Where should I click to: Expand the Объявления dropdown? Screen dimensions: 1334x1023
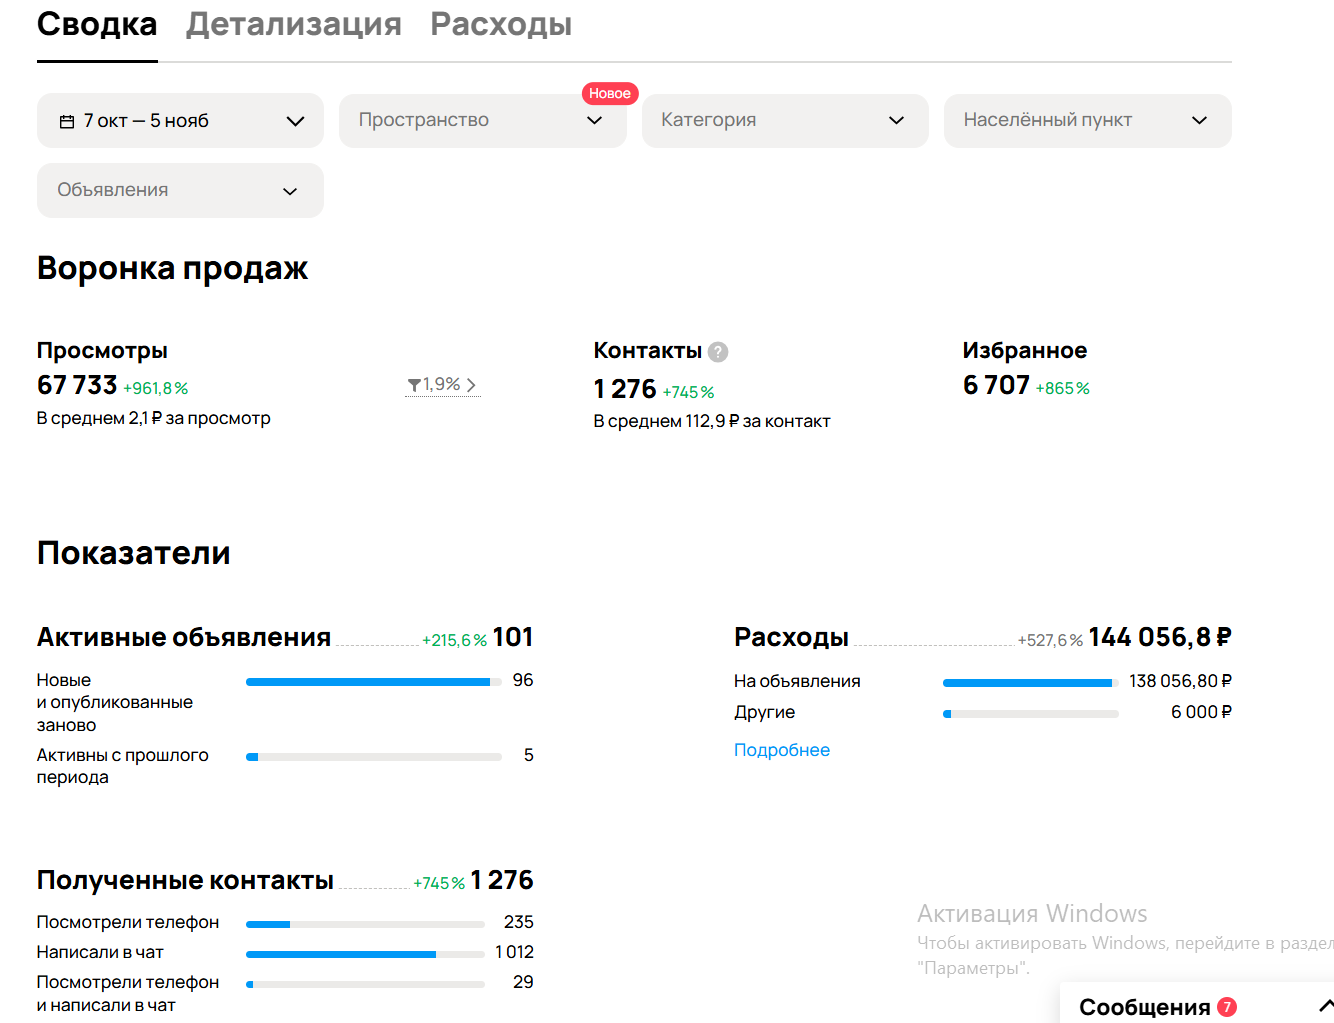tap(180, 190)
